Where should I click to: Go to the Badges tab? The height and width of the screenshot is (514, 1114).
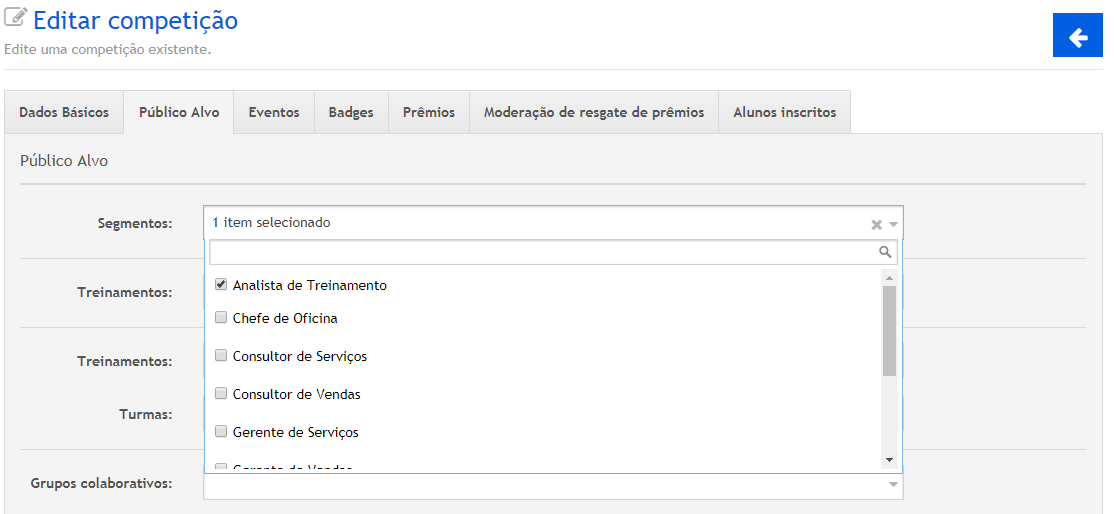click(351, 112)
